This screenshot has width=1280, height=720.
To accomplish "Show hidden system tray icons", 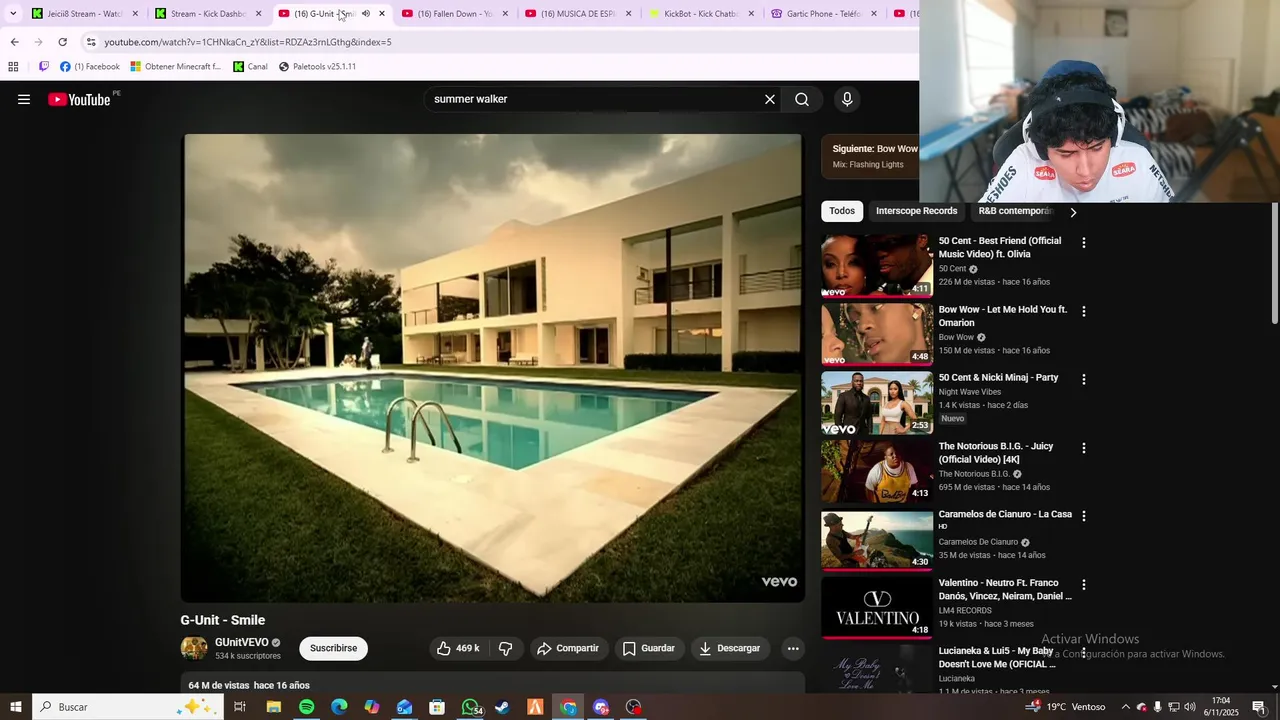I will pyautogui.click(x=1125, y=707).
